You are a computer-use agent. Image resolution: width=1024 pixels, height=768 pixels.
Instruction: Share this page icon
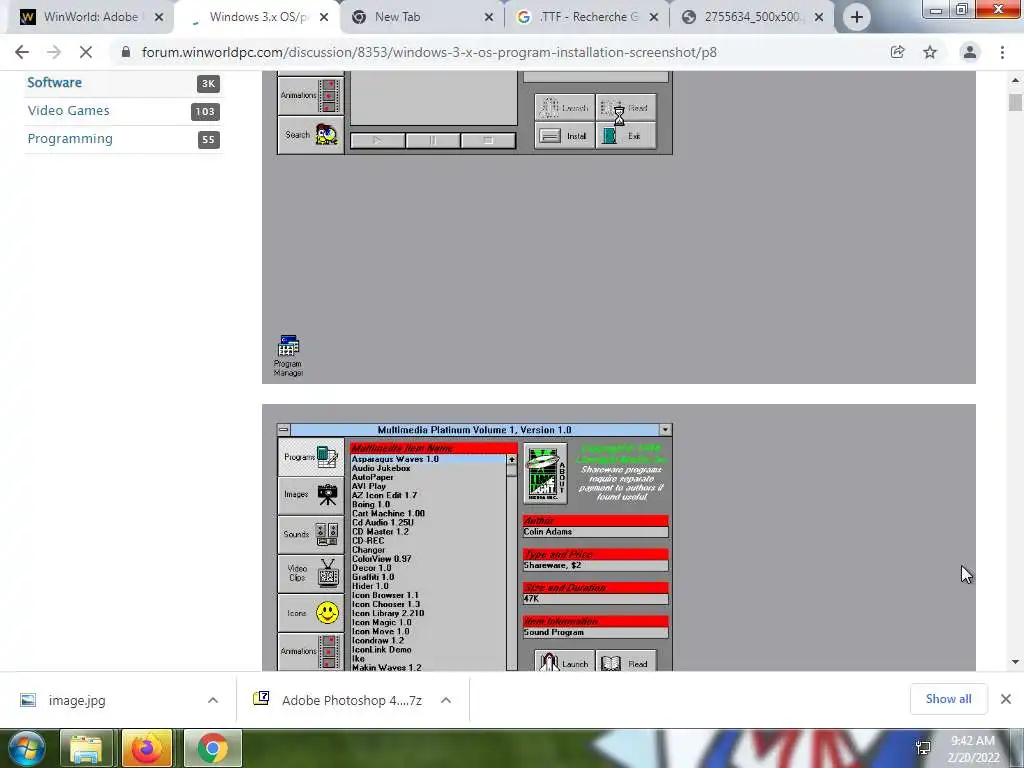coord(897,52)
